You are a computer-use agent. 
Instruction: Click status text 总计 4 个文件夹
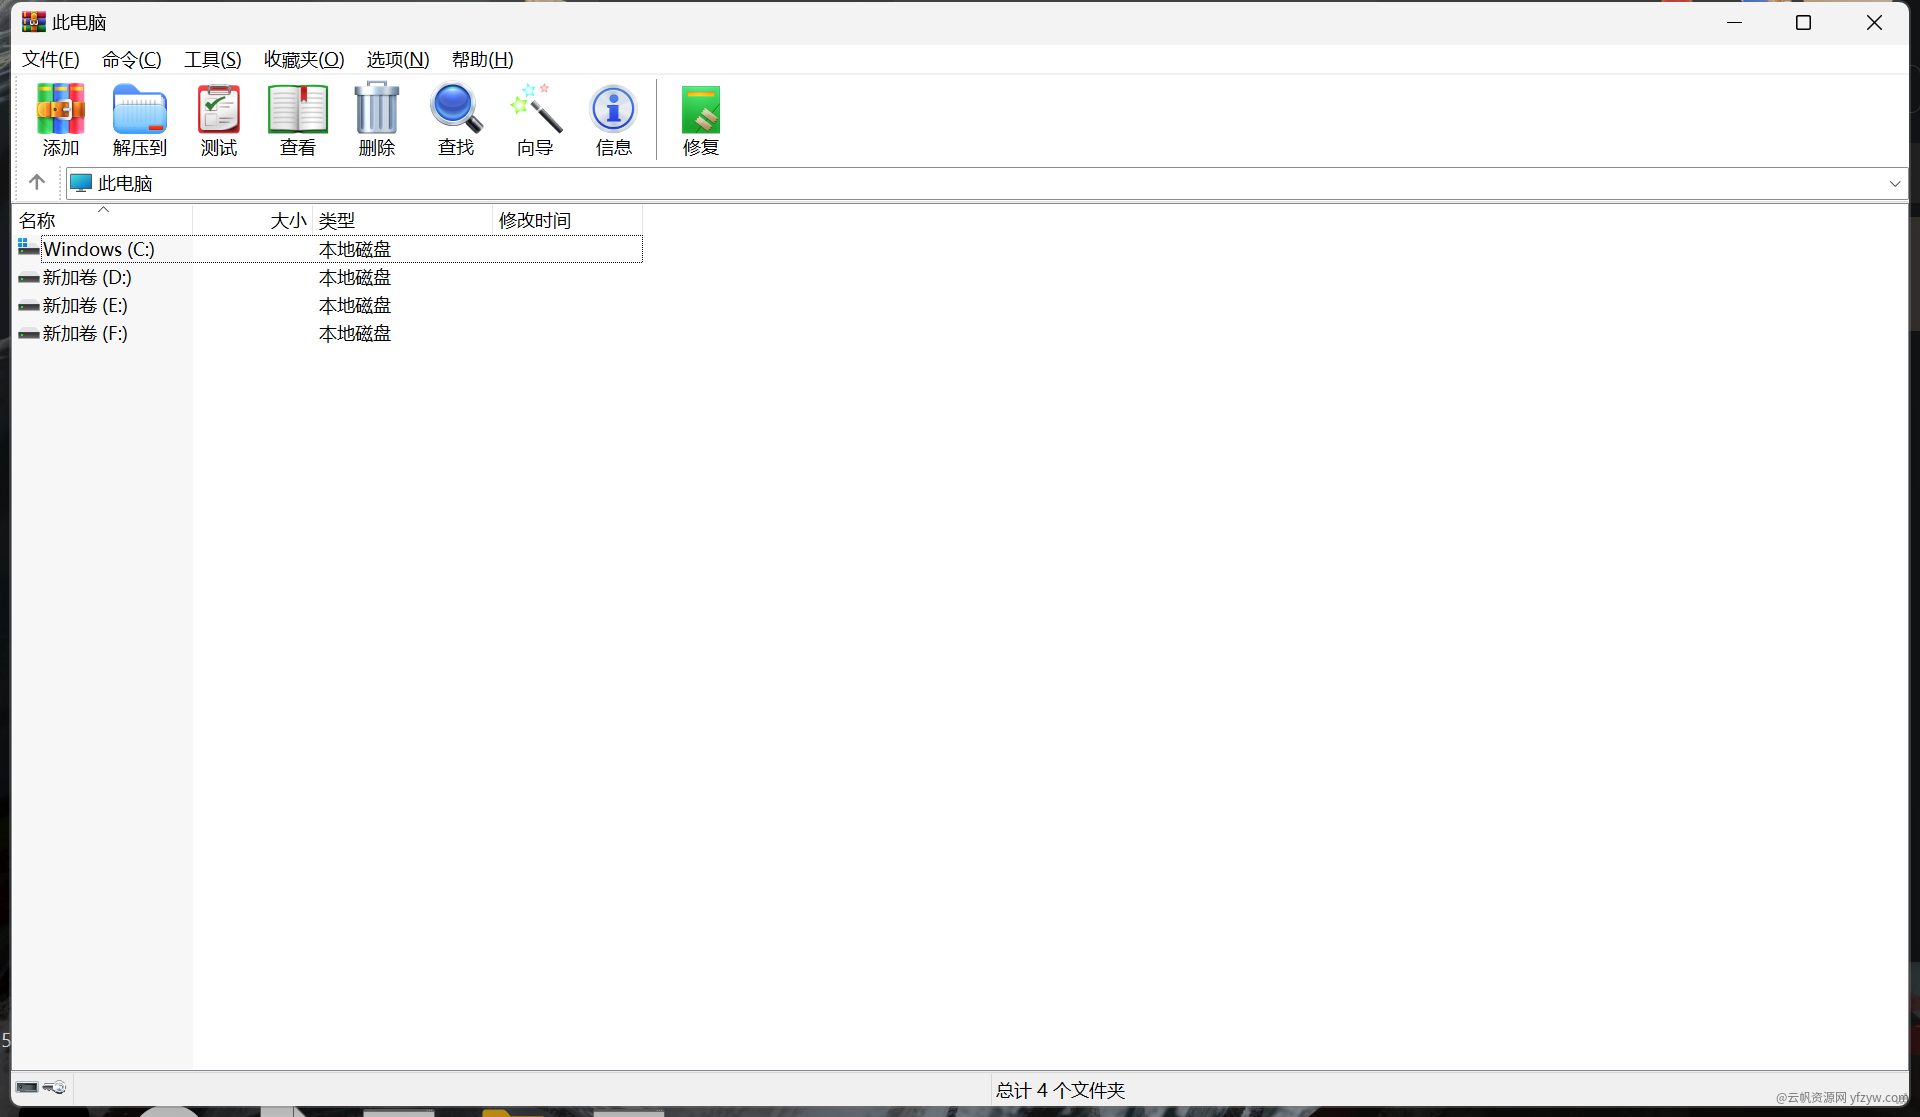(1060, 1090)
